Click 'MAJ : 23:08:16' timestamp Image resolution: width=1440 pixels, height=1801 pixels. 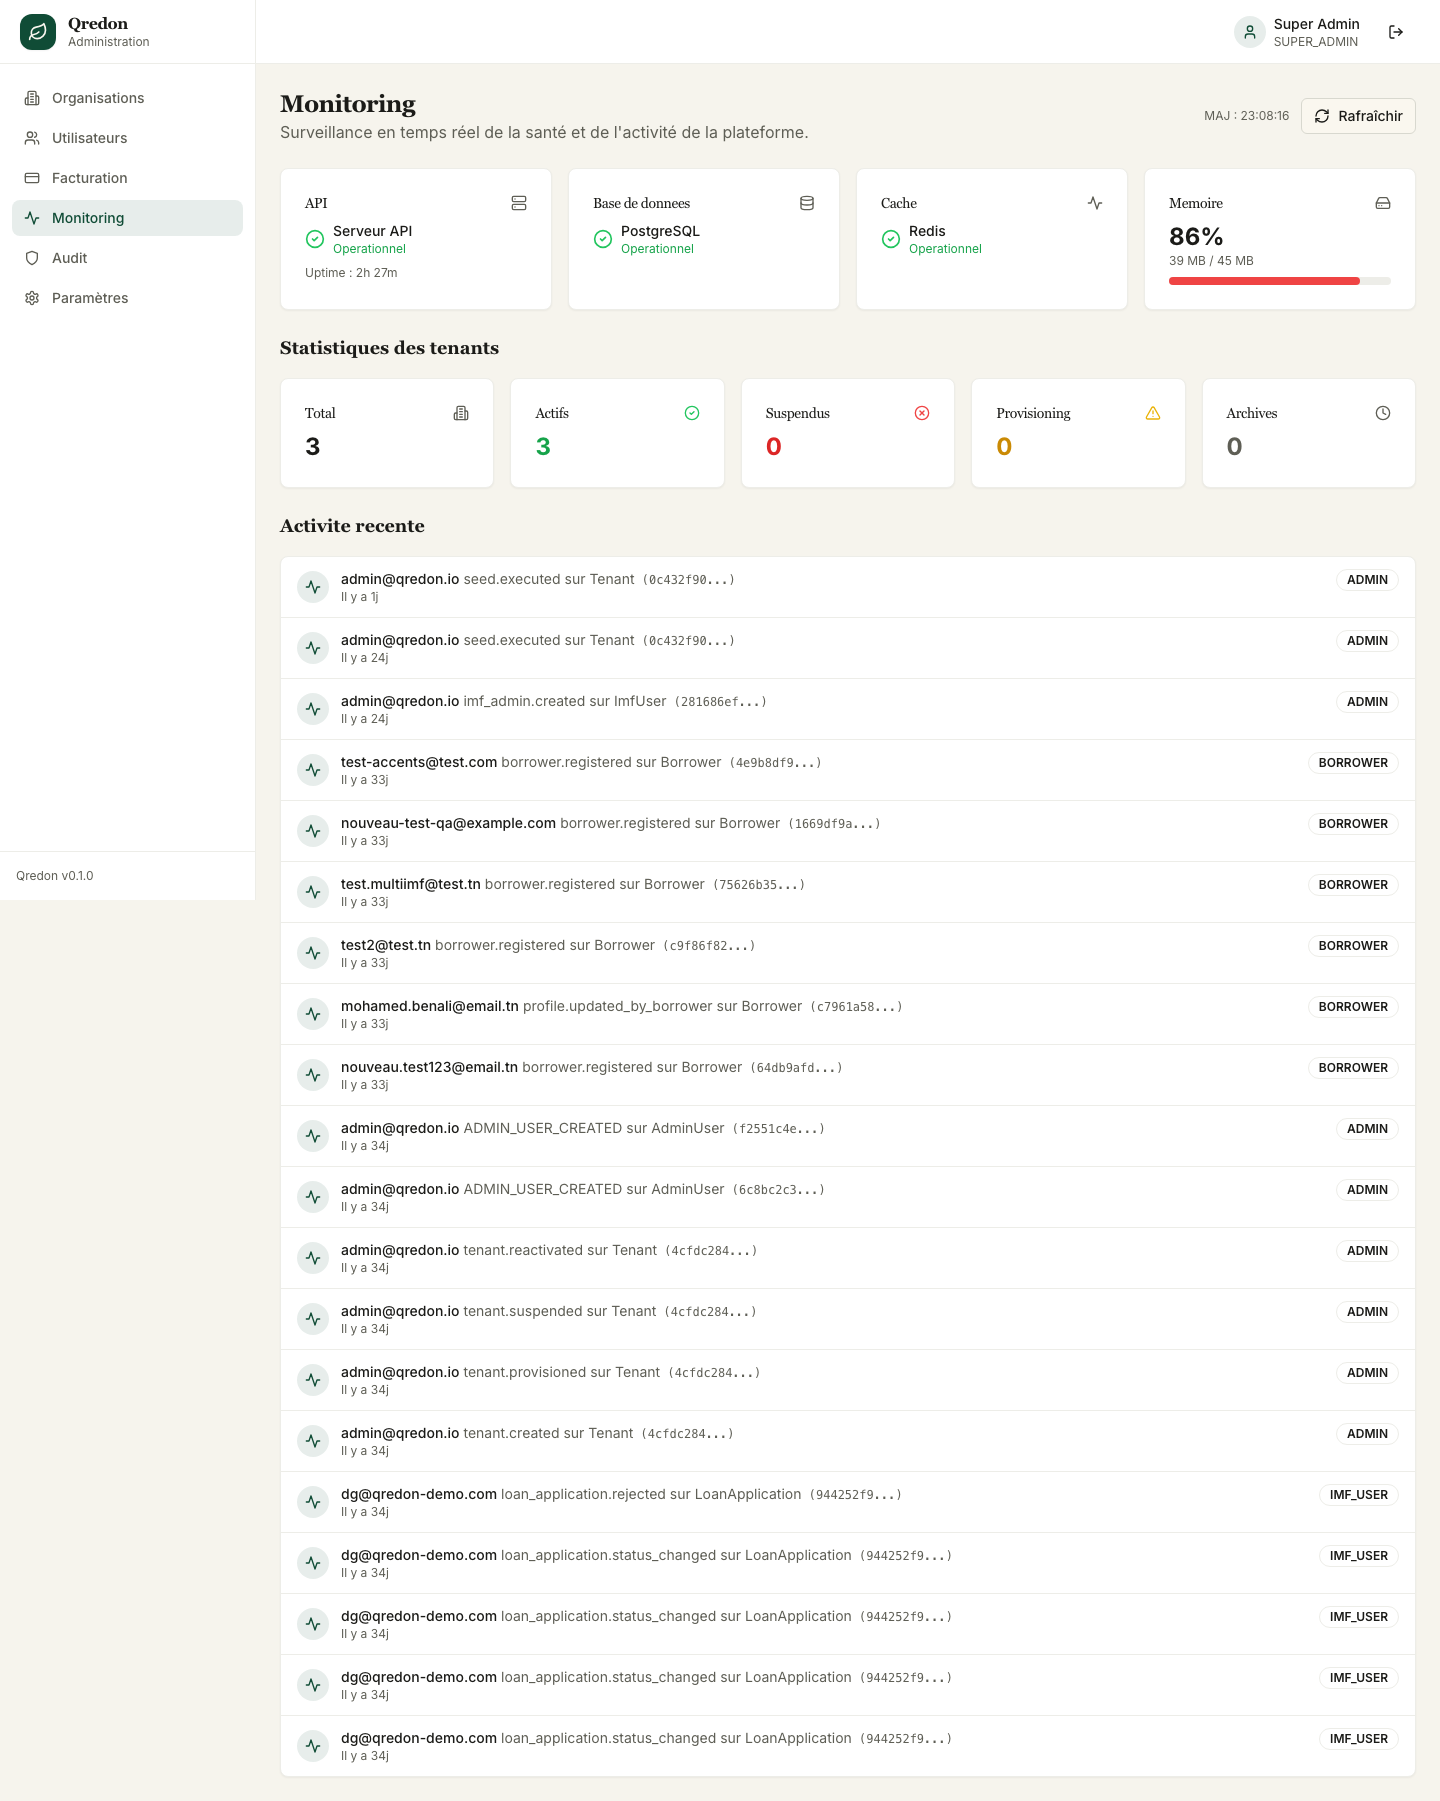click(x=1246, y=116)
